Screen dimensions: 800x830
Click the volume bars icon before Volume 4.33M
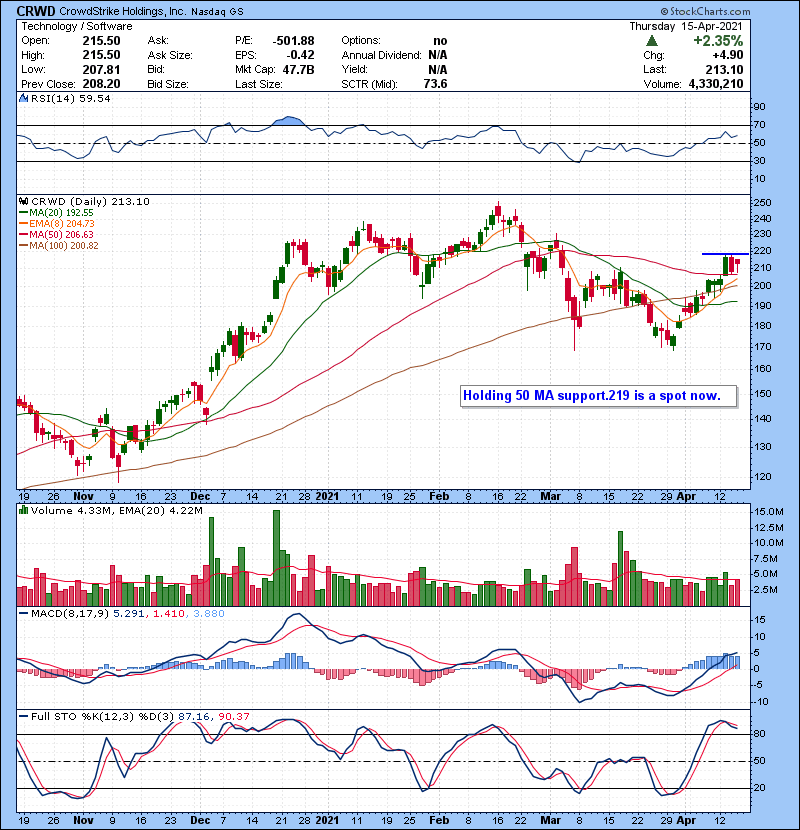point(23,511)
